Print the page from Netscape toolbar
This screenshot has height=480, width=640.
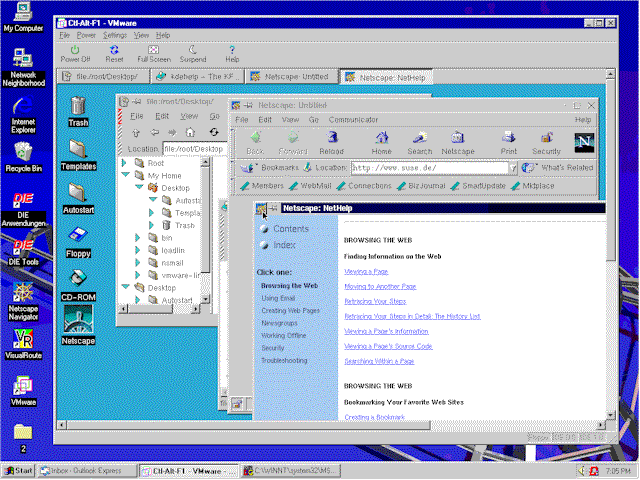pyautogui.click(x=509, y=143)
